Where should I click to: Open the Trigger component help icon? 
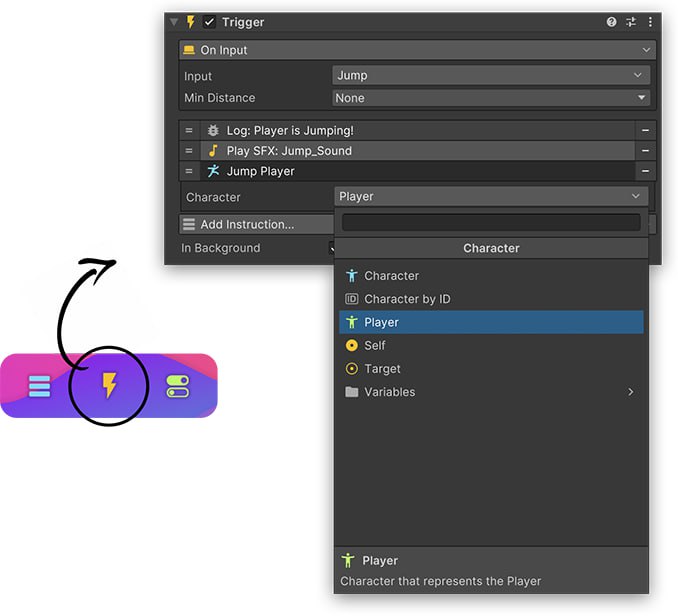[x=612, y=22]
